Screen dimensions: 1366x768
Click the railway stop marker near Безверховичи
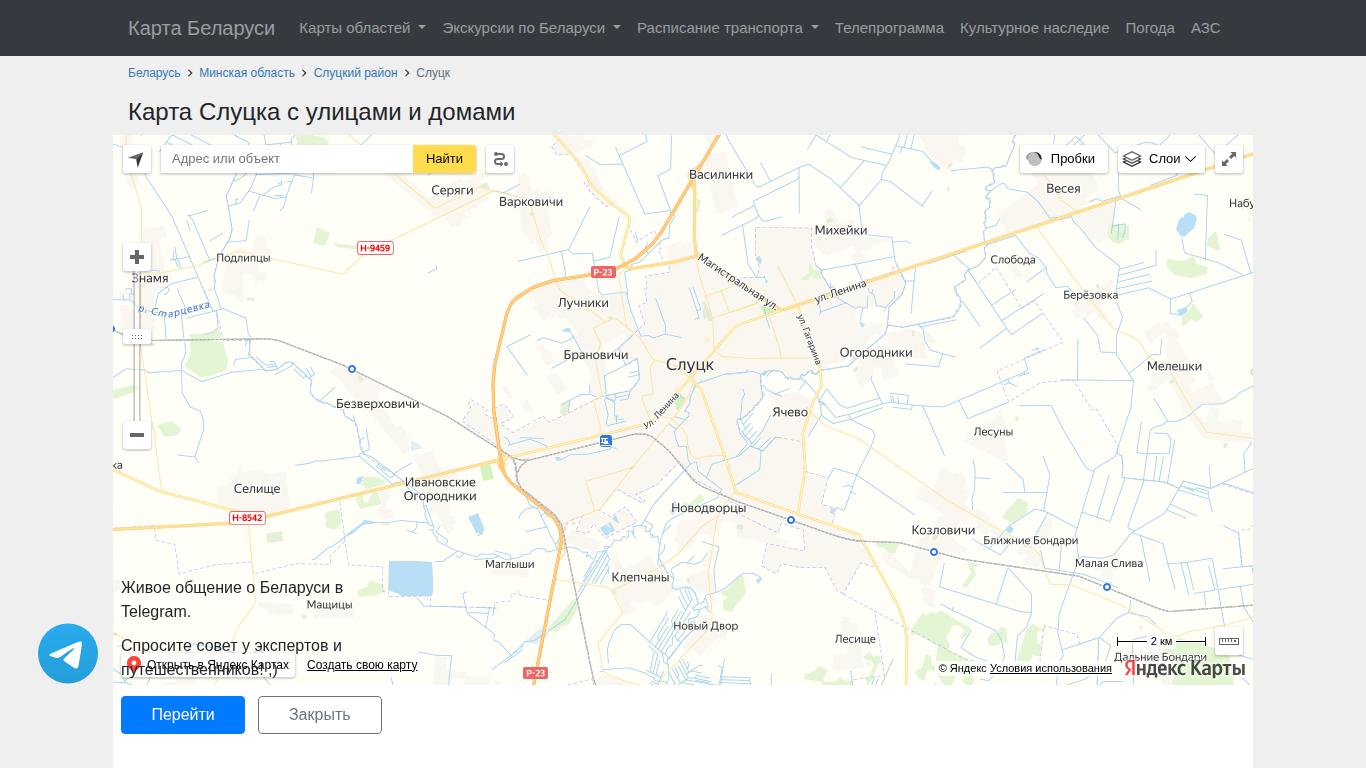[x=352, y=369]
